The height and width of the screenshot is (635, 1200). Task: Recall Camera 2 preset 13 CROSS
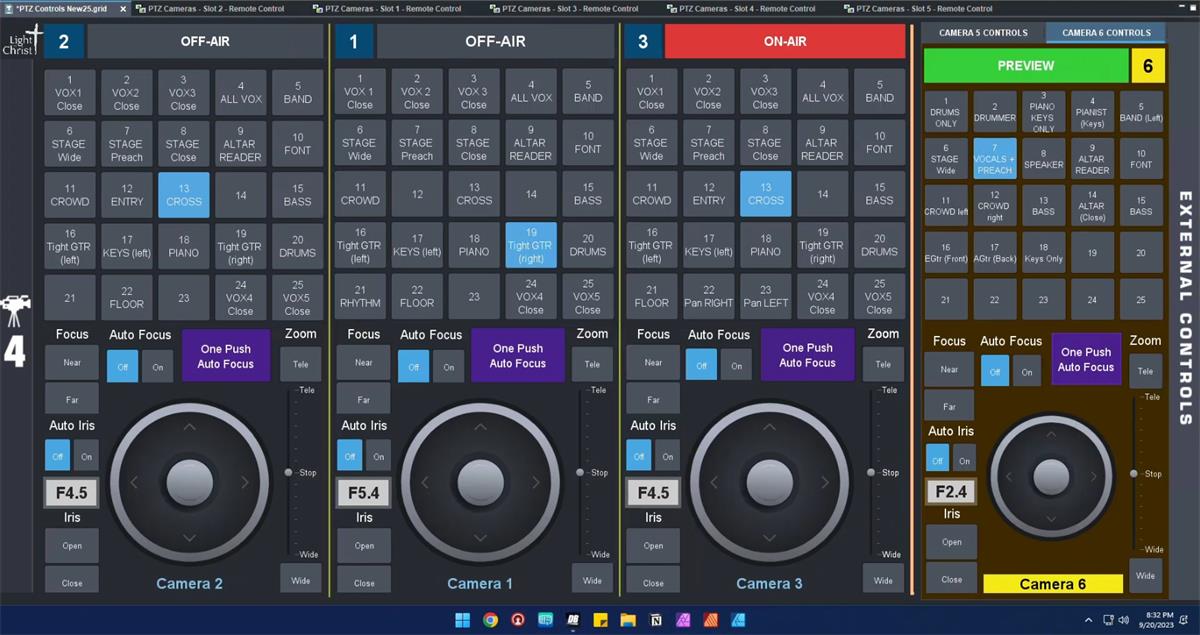[x=184, y=194]
